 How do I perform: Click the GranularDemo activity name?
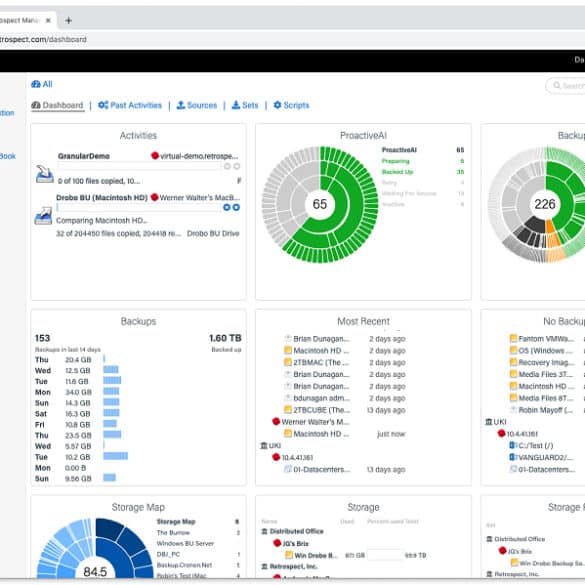tap(84, 156)
